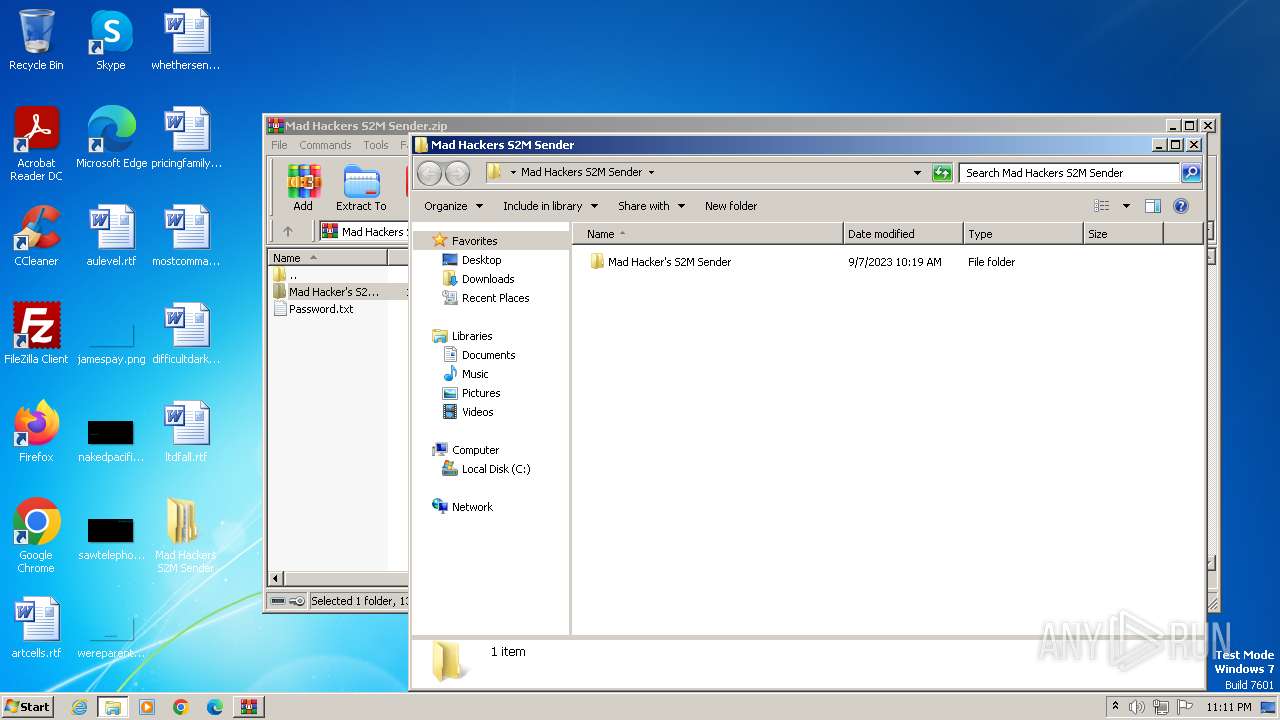Open the Share with dropdown
Viewport: 1280px width, 720px height.
[651, 206]
